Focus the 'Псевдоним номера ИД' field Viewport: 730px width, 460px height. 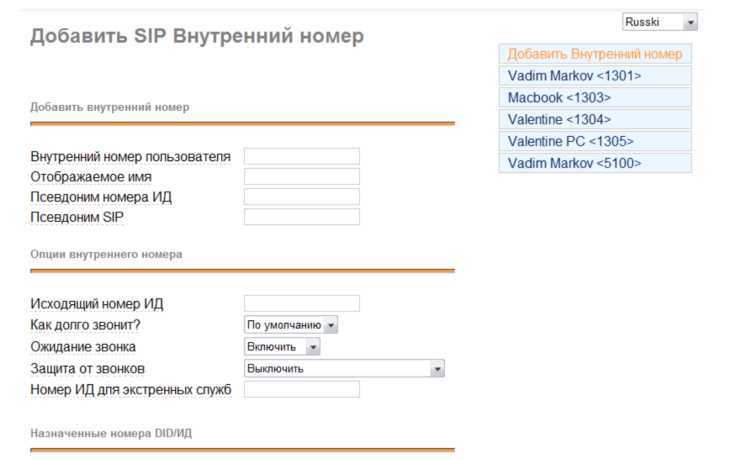click(x=302, y=196)
